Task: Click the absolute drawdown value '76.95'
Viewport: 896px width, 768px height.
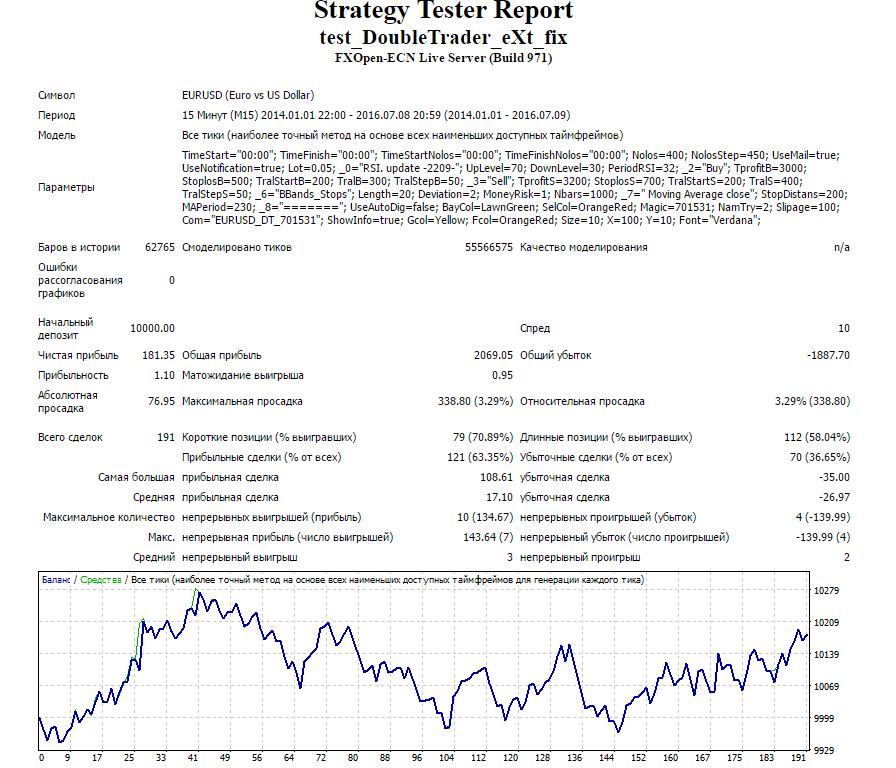Action: (x=161, y=402)
